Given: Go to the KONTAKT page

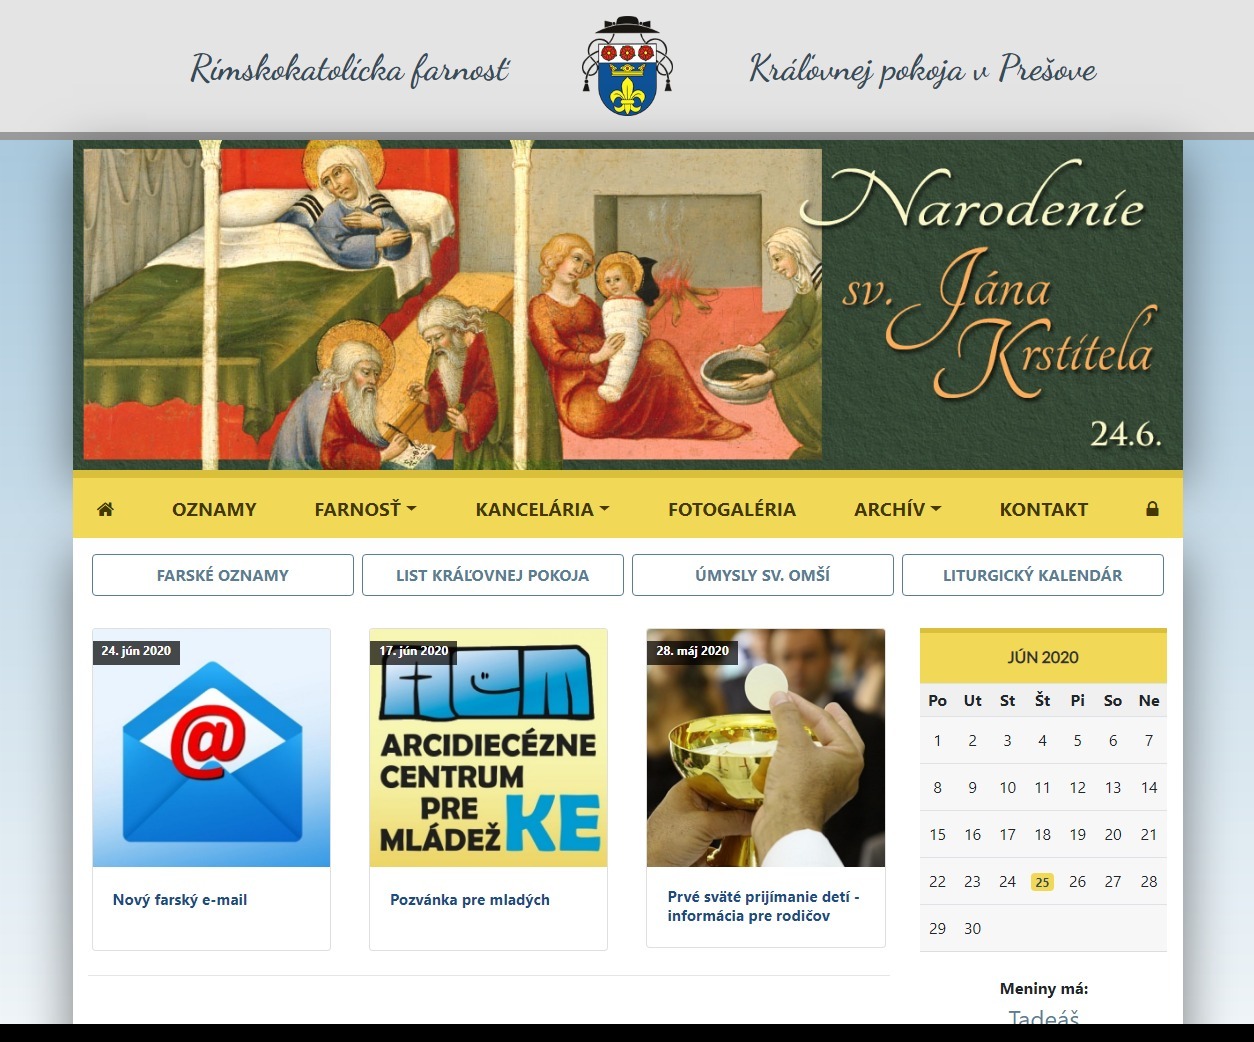Looking at the screenshot, I should click(x=1044, y=509).
